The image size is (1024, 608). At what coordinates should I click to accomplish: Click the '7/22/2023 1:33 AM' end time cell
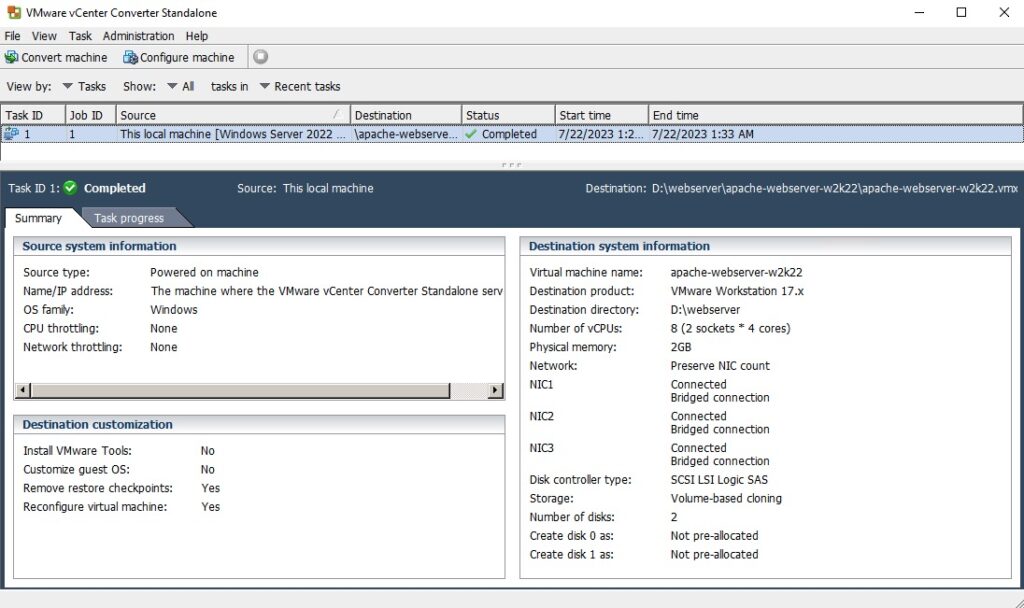coord(703,134)
